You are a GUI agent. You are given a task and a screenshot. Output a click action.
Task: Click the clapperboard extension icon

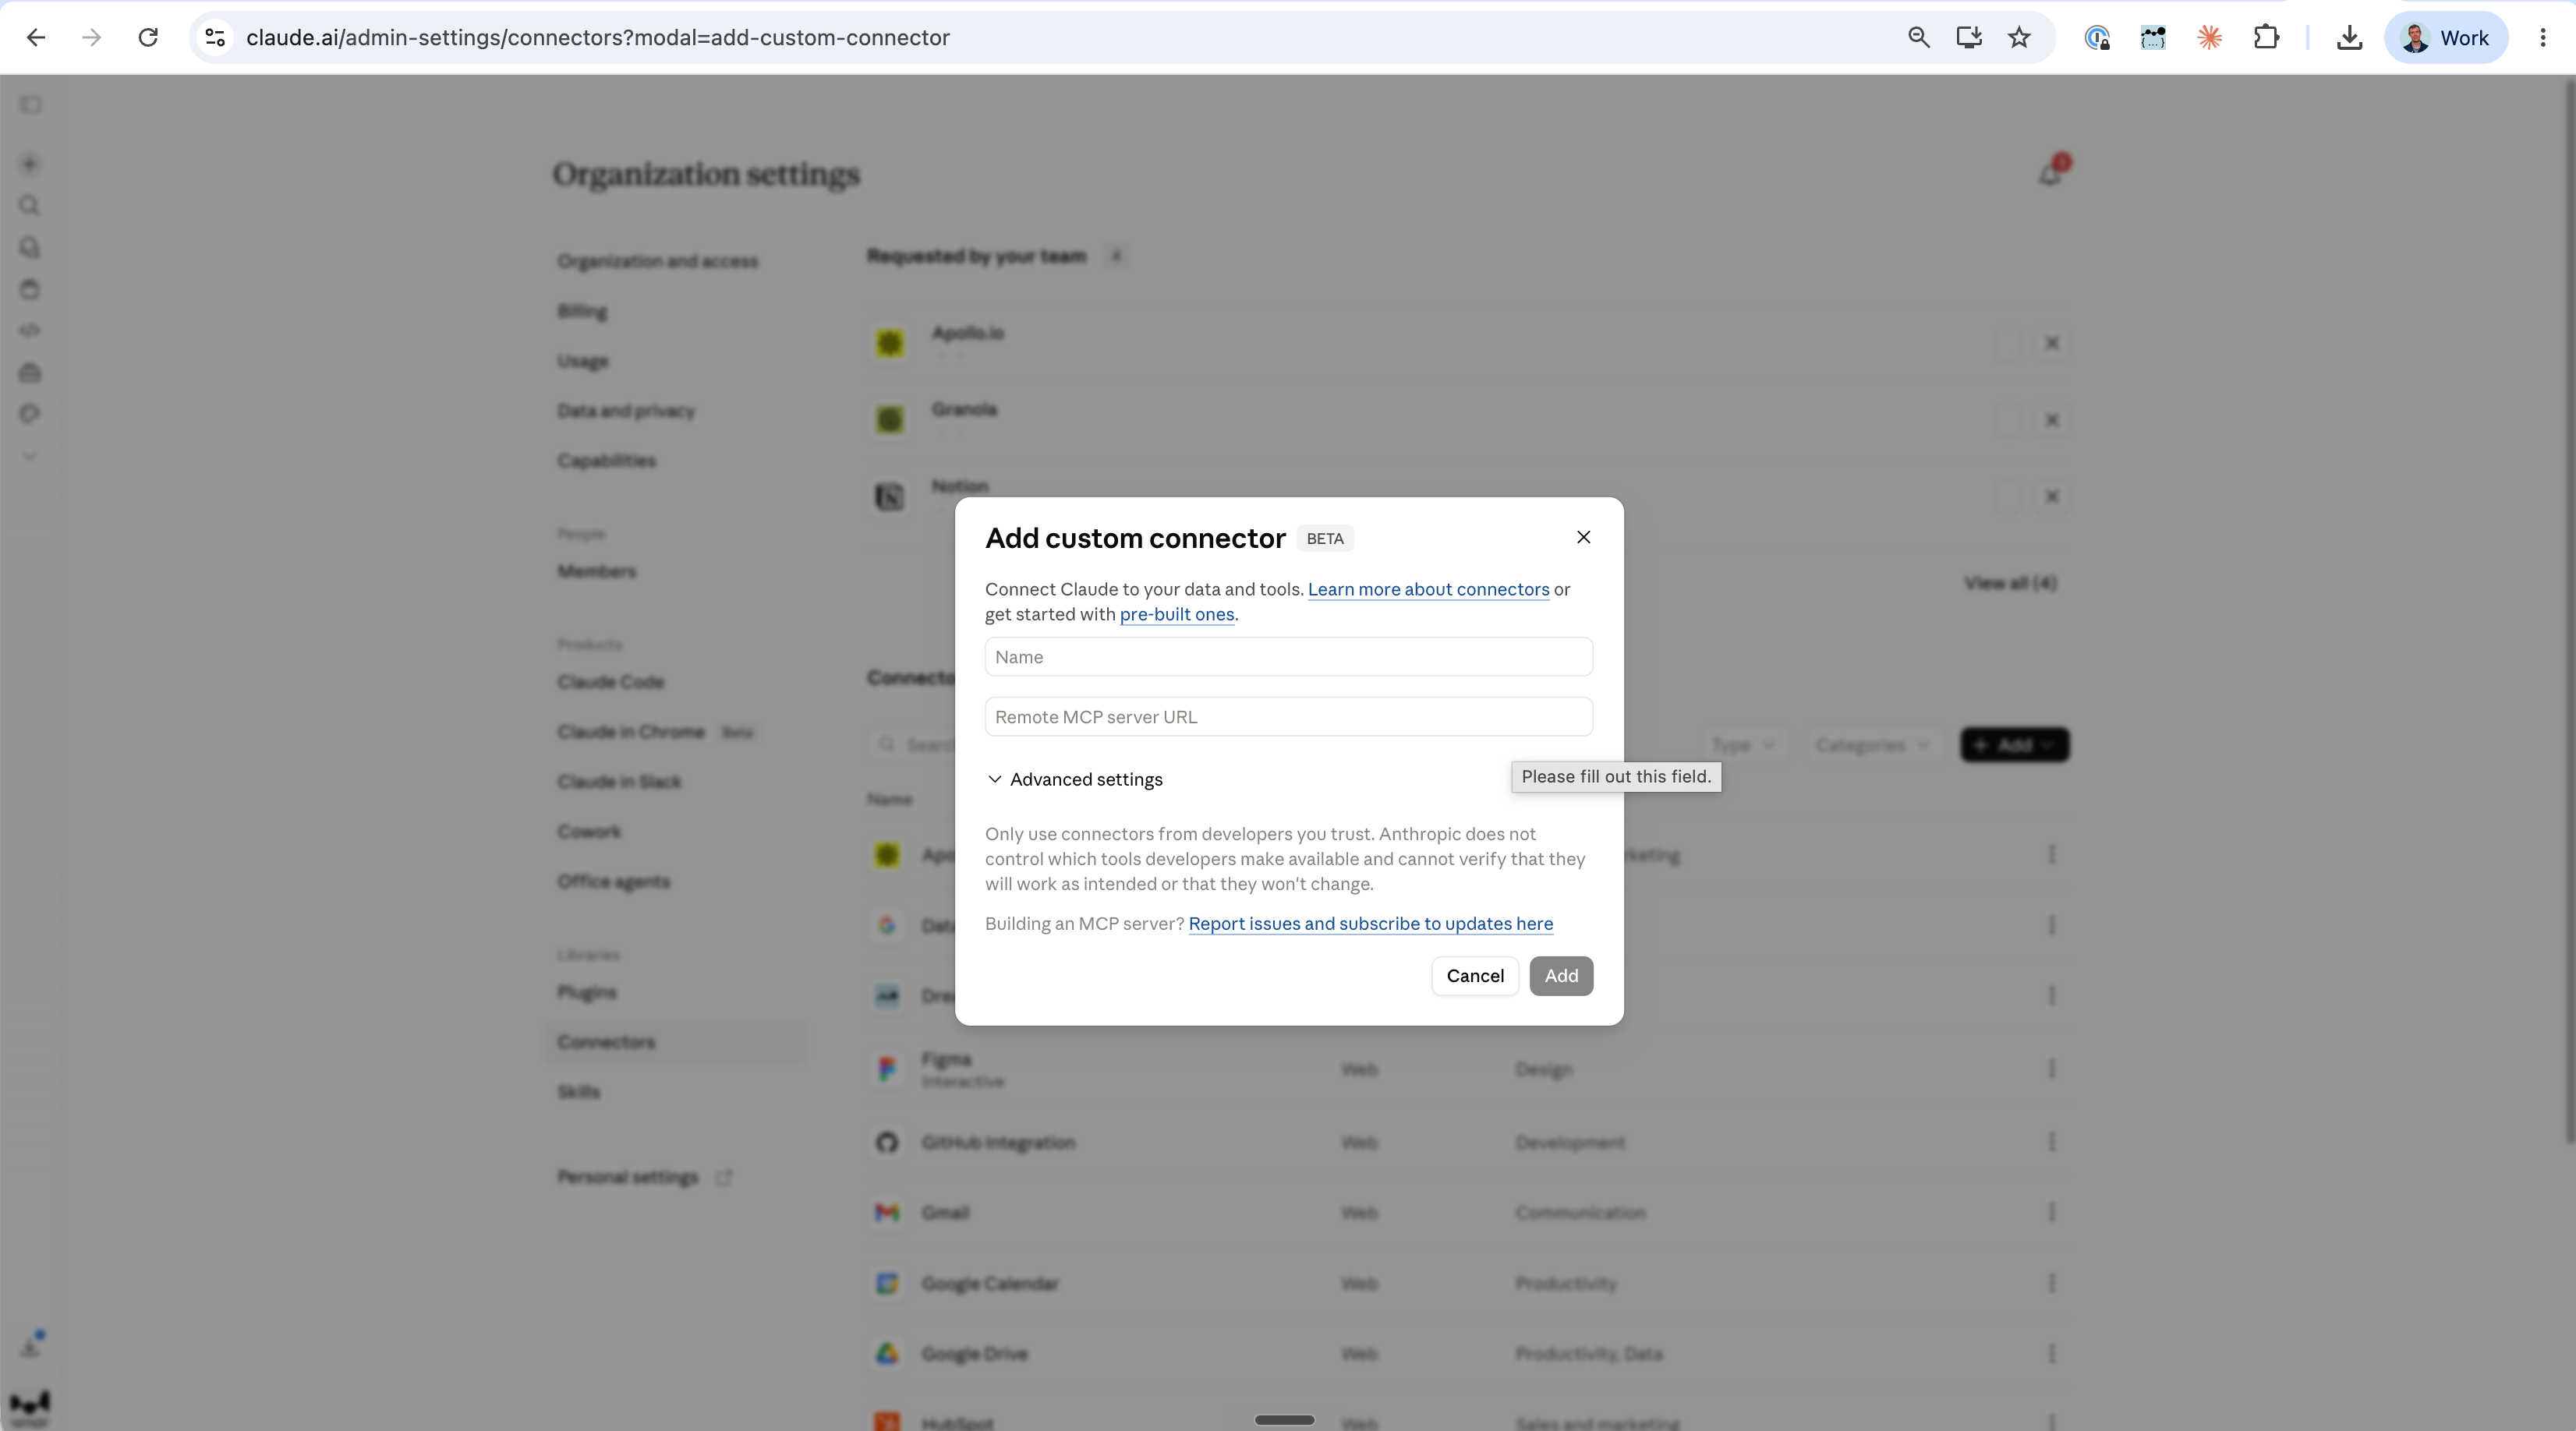click(x=2153, y=38)
